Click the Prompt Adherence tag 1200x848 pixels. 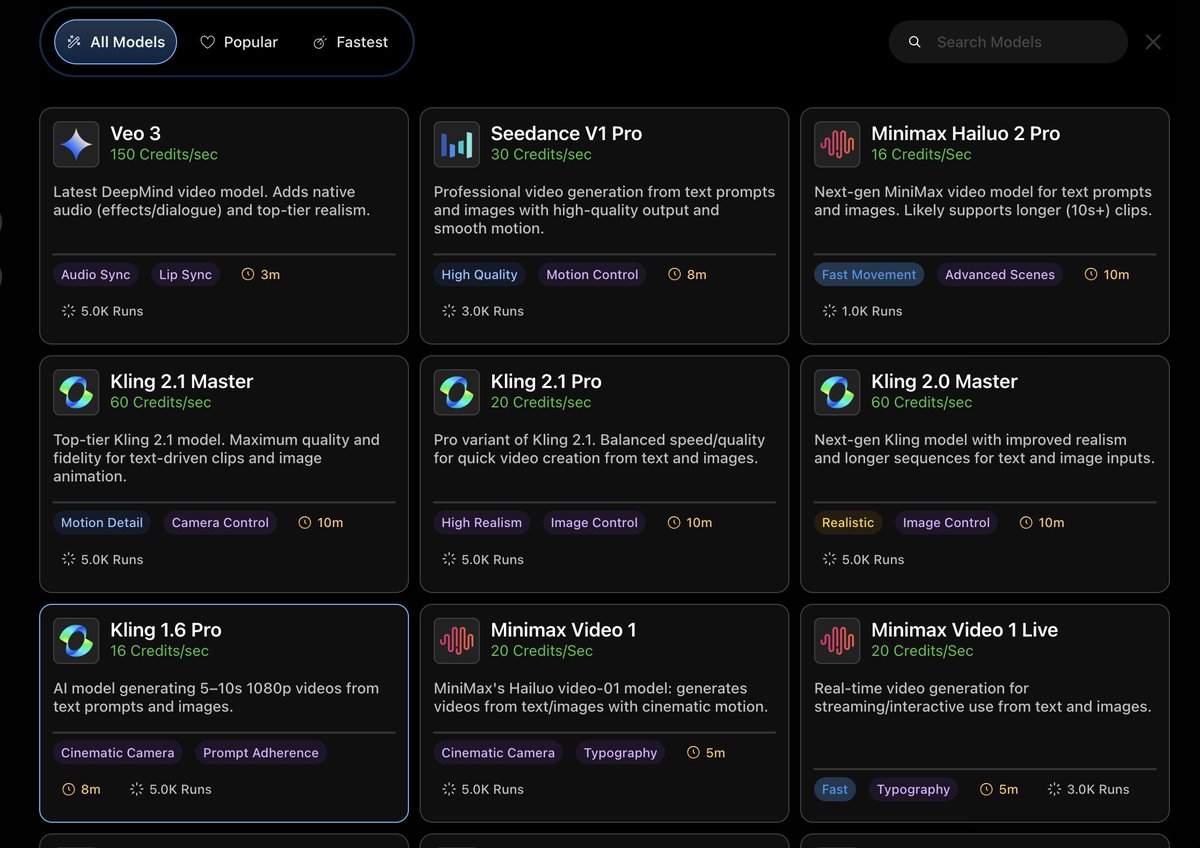pyautogui.click(x=261, y=752)
